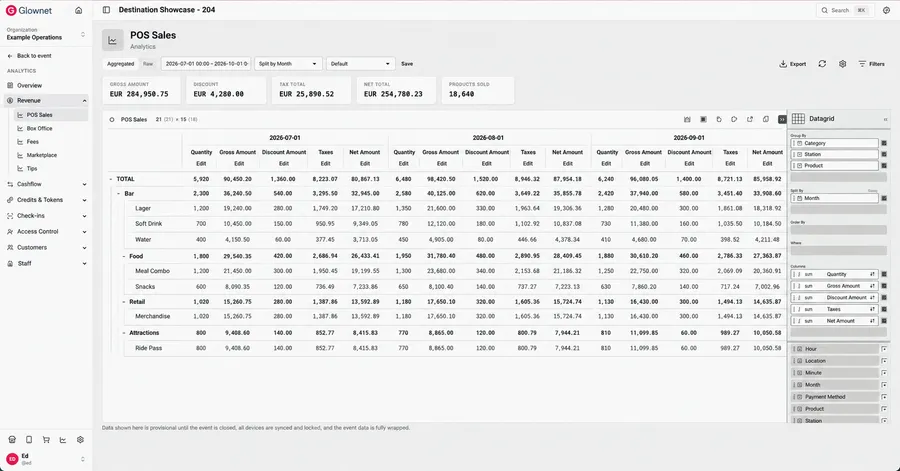
Task: Click the Search box
Action: pyautogui.click(x=844, y=10)
